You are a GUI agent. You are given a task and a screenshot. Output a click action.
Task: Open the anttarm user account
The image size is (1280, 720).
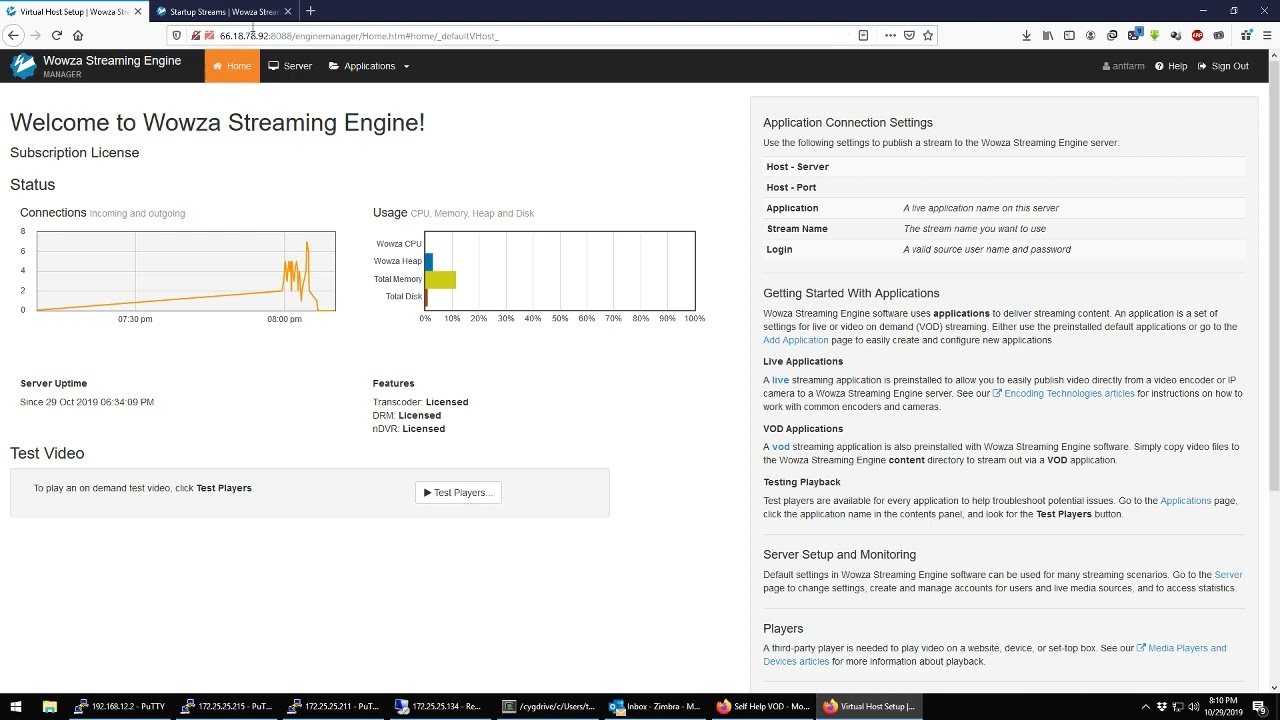pos(1123,66)
